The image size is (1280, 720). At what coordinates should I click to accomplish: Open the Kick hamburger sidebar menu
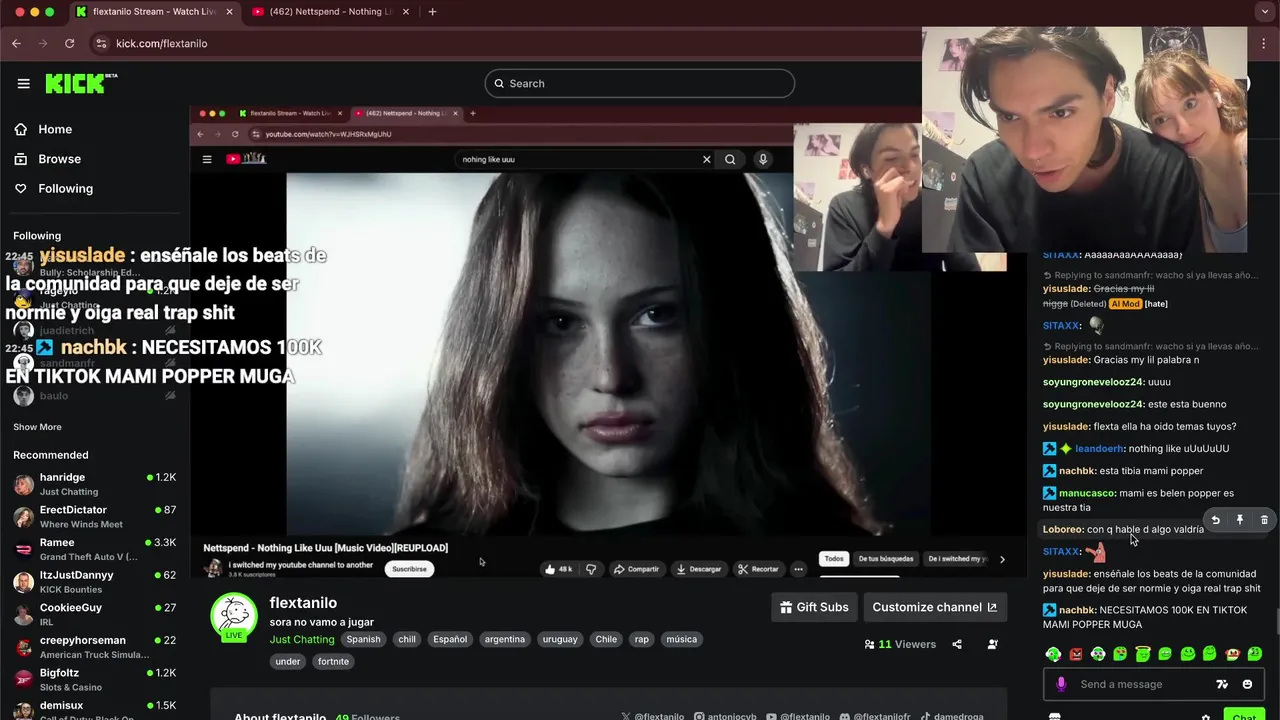point(23,83)
